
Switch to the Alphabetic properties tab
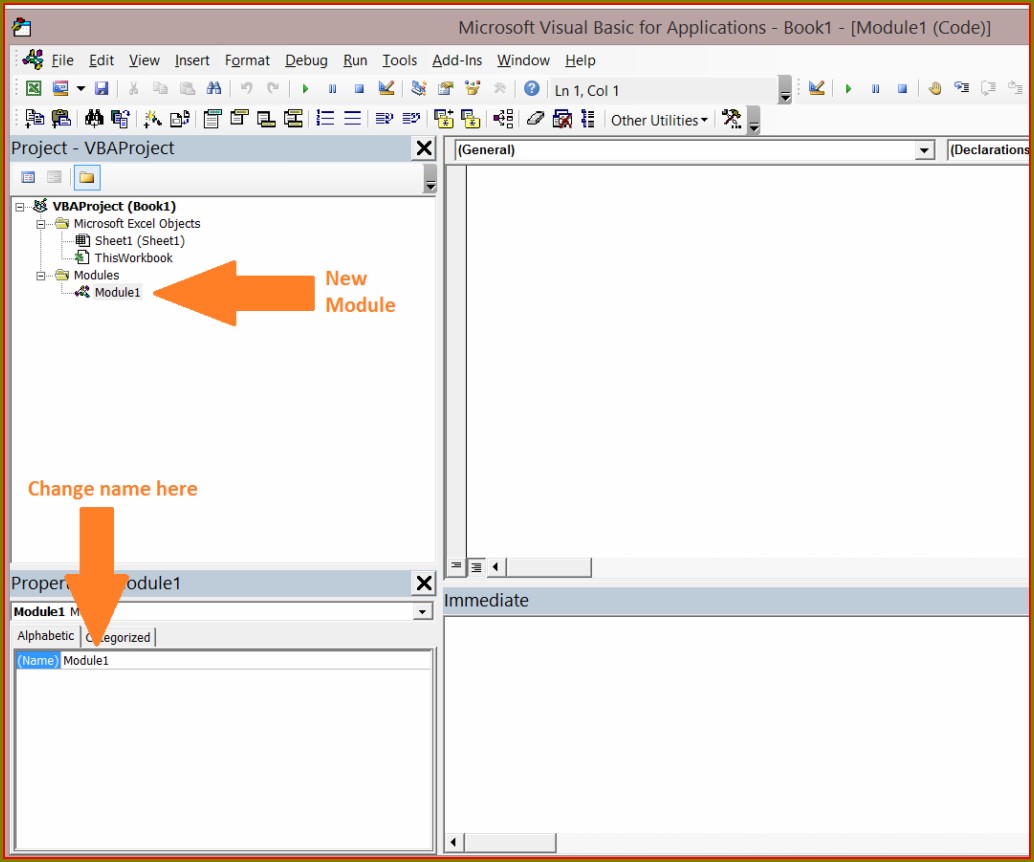point(46,636)
